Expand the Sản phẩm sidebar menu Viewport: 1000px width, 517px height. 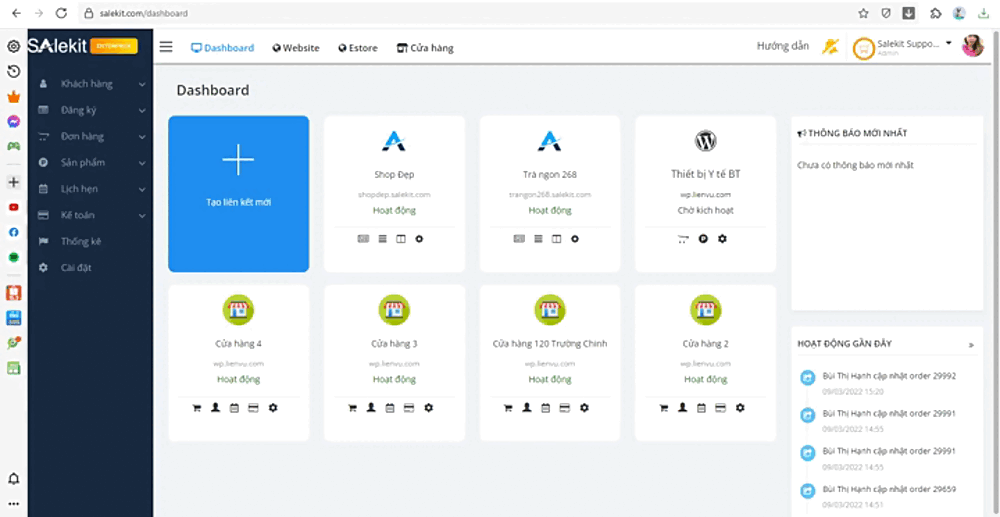91,163
